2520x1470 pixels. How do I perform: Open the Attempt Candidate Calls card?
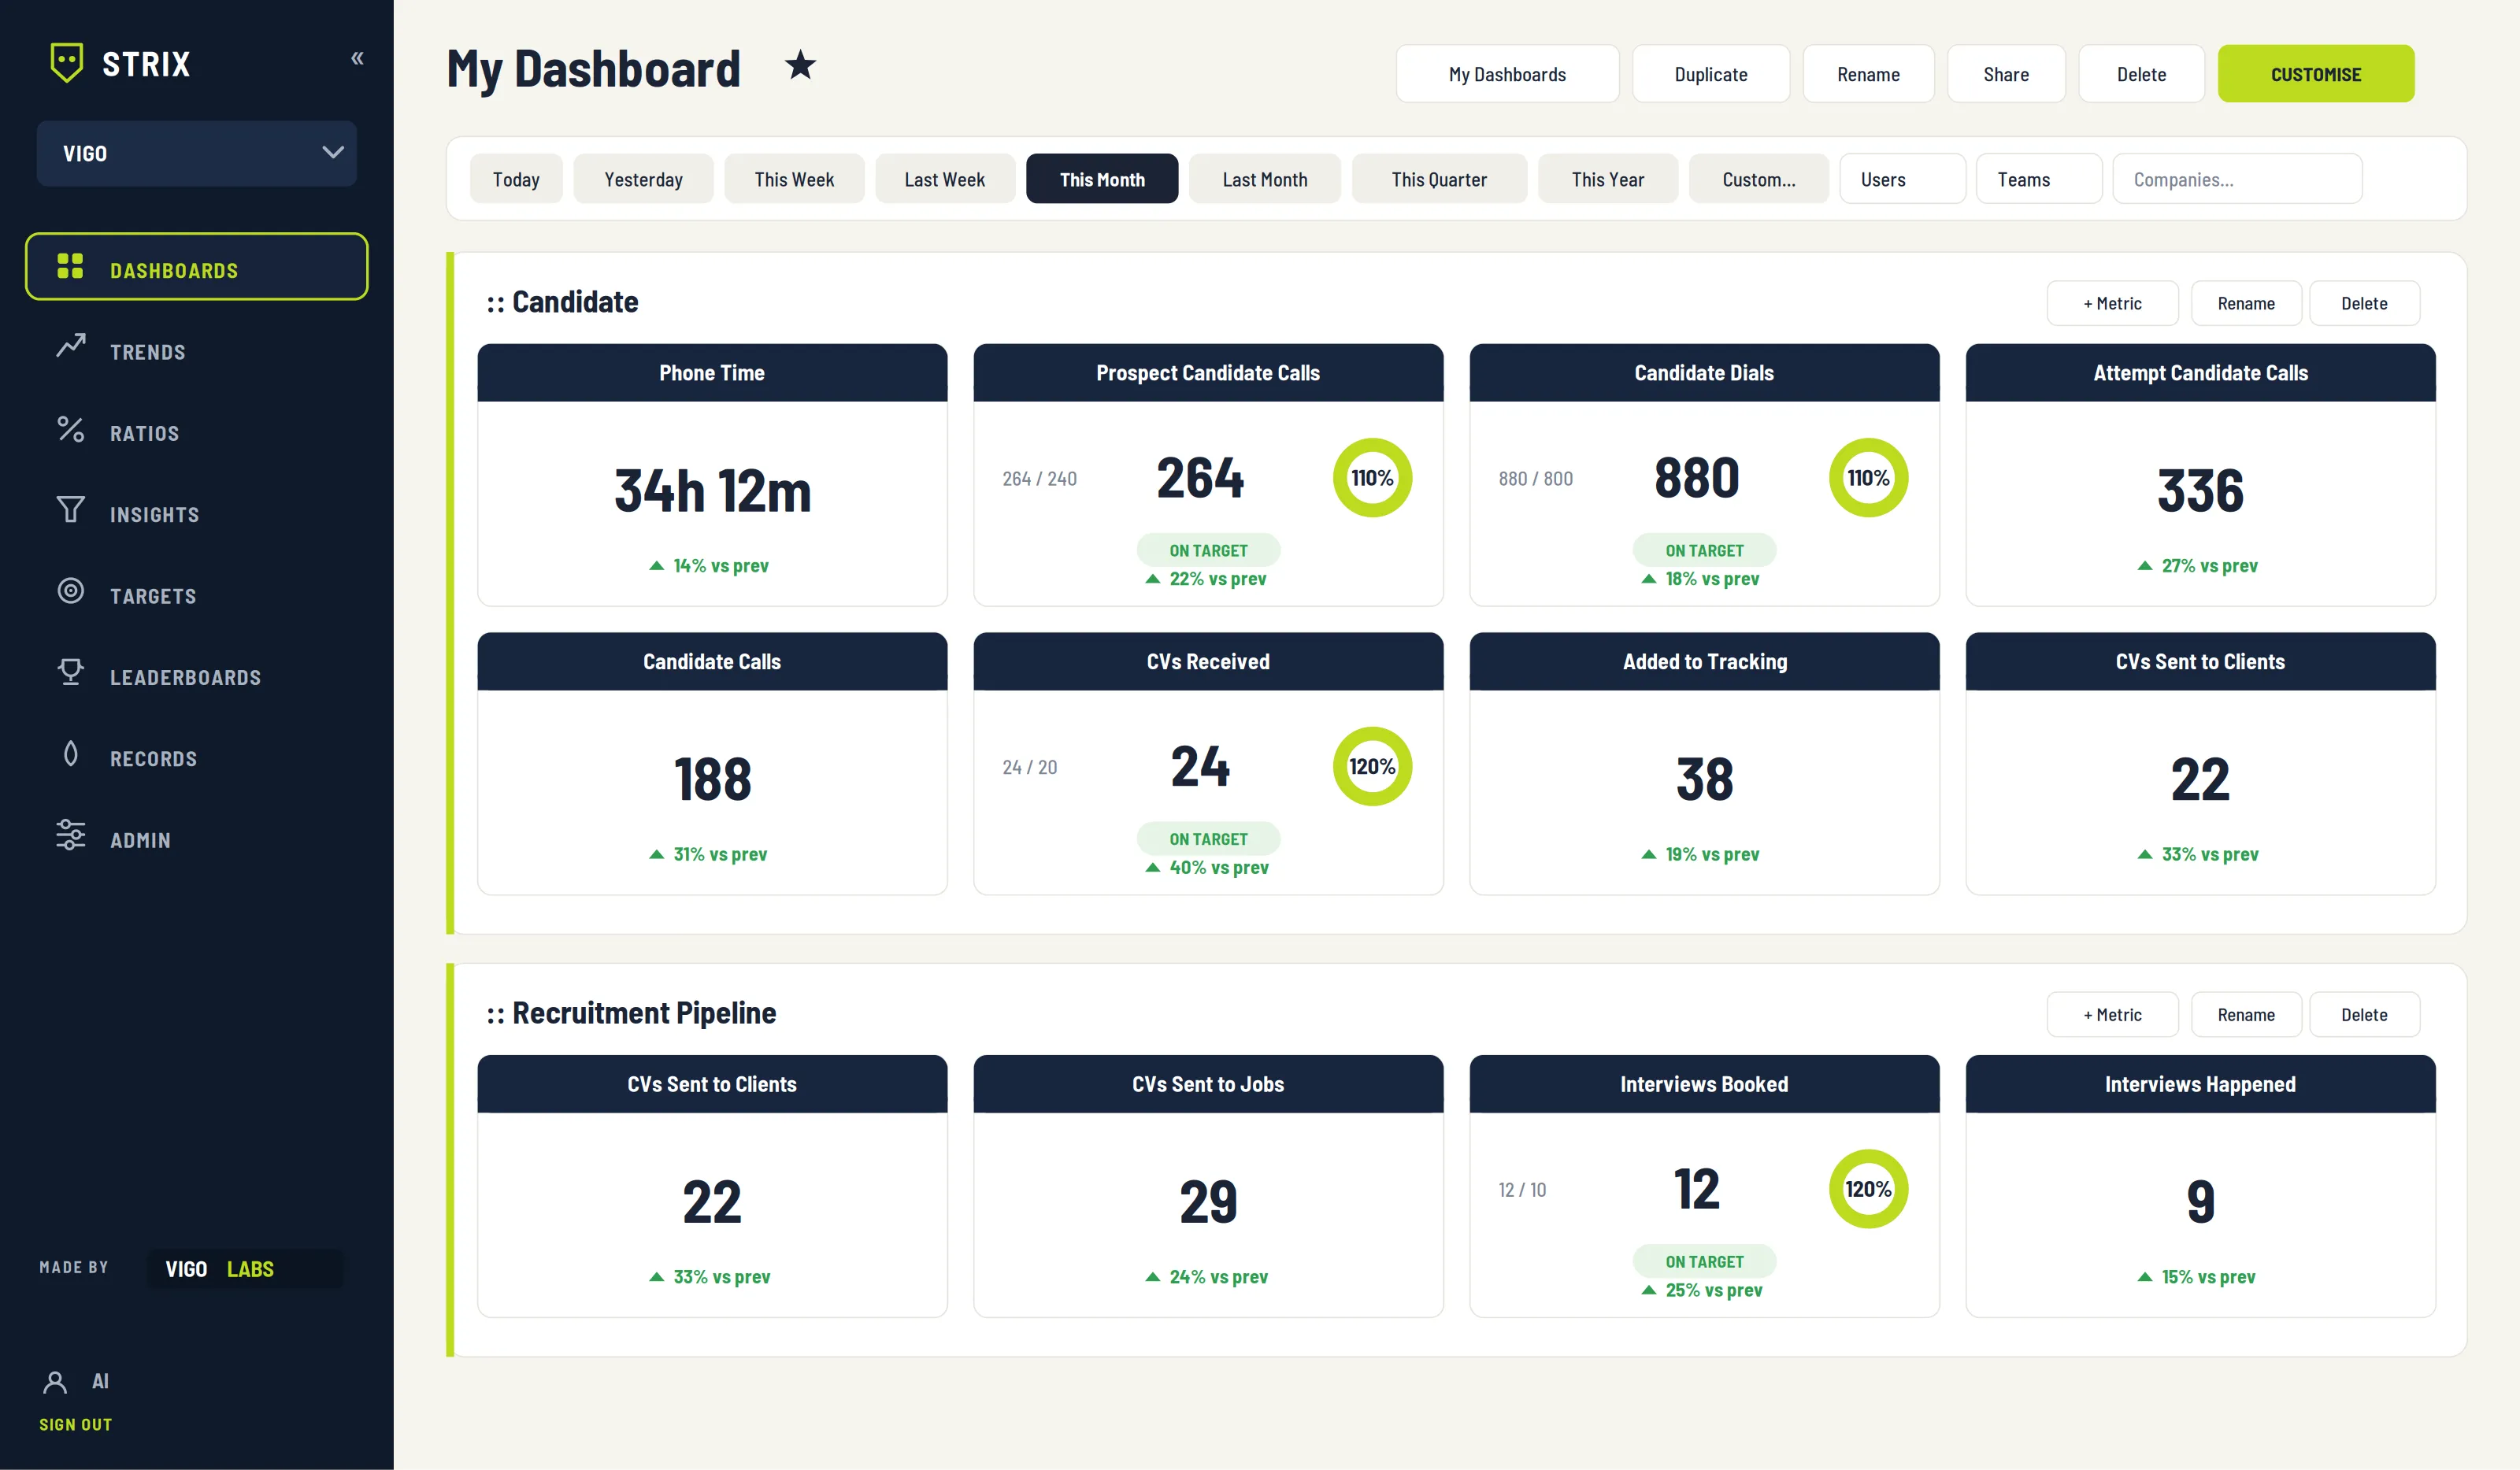tap(2200, 475)
